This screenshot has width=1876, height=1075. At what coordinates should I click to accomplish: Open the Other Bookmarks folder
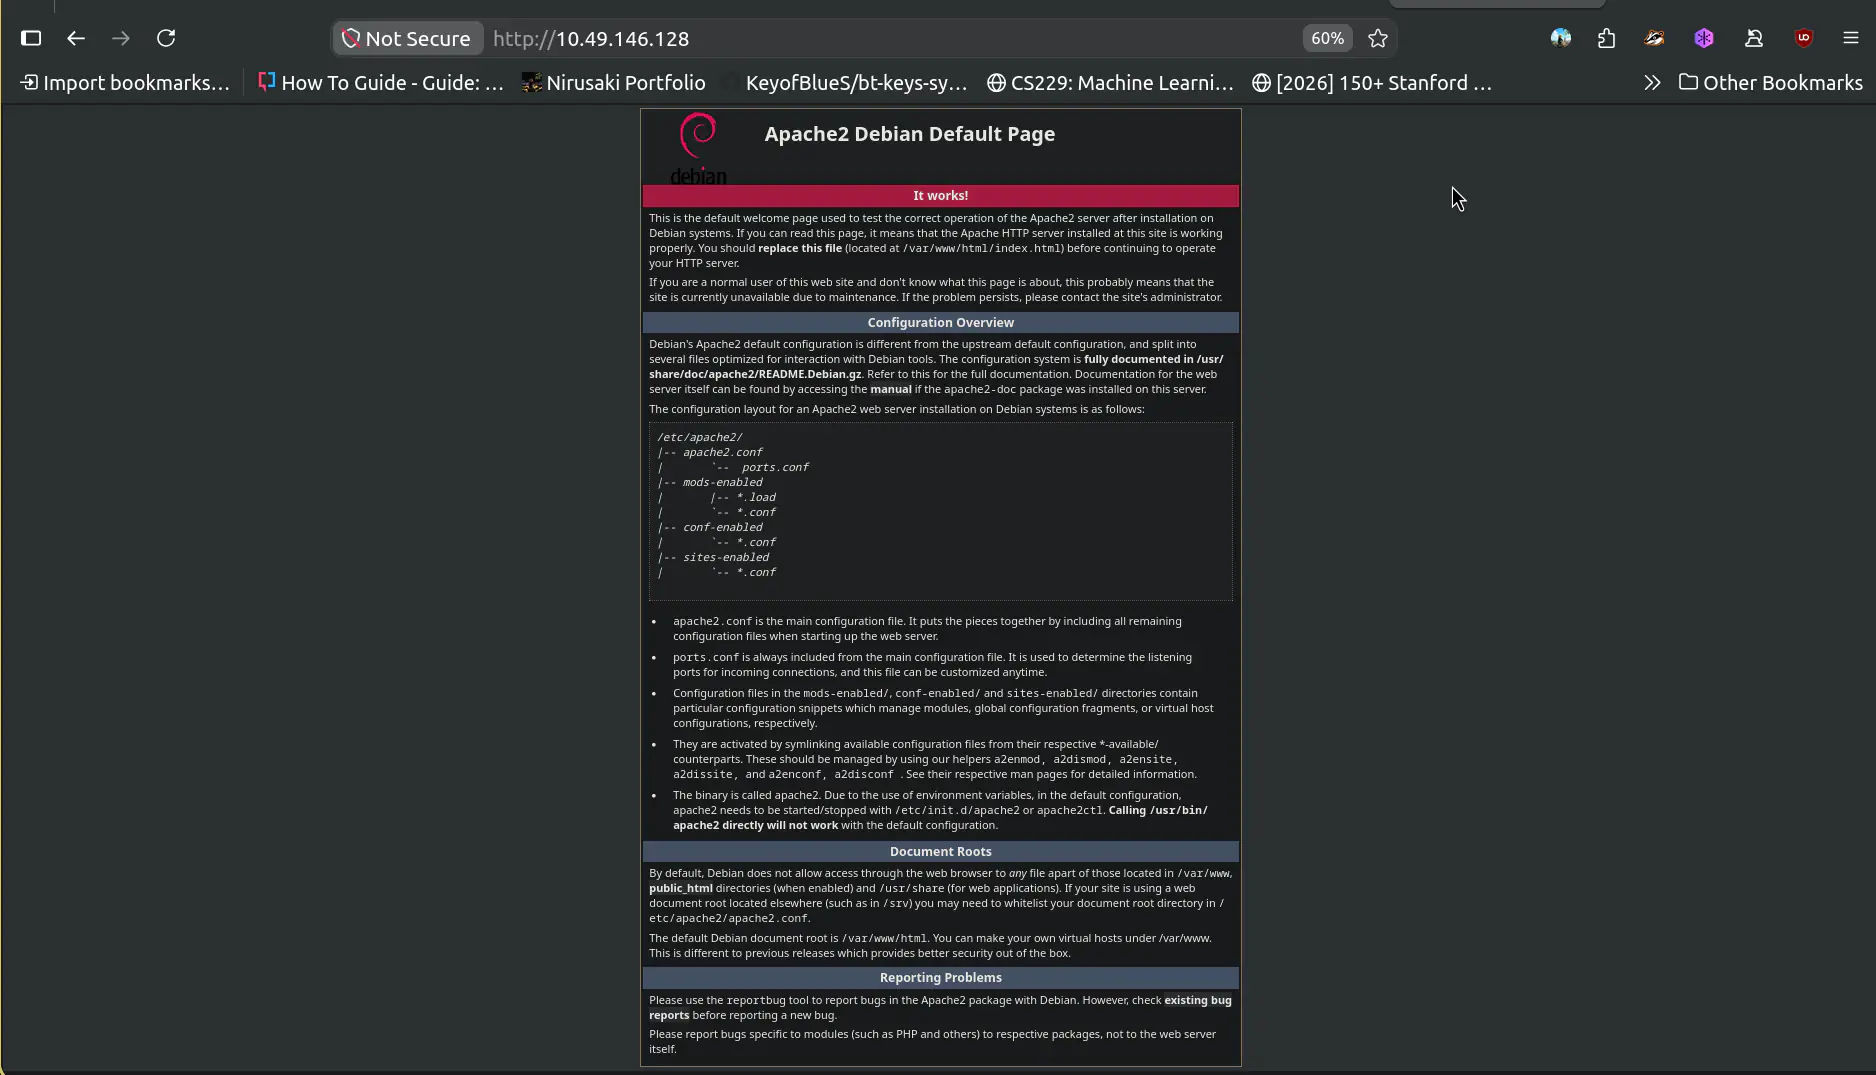(x=1770, y=83)
